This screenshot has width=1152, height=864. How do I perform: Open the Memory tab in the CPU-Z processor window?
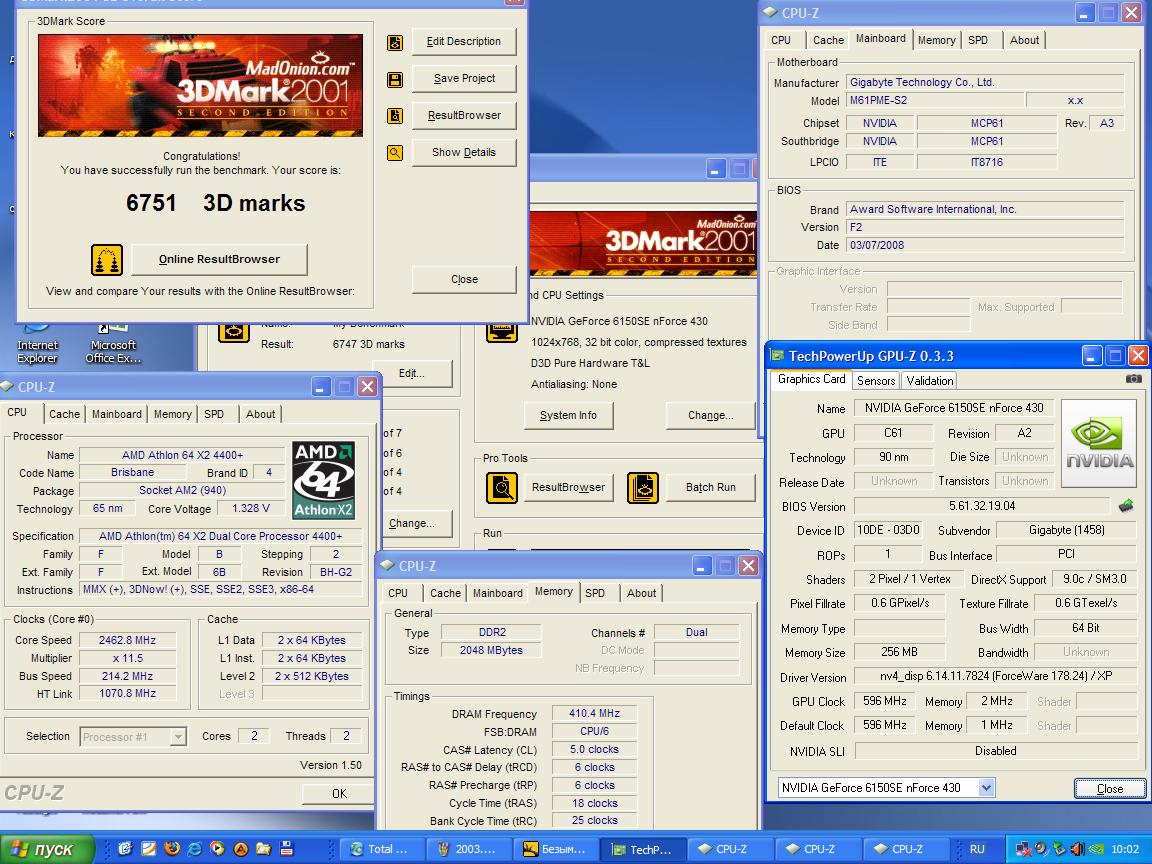173,414
